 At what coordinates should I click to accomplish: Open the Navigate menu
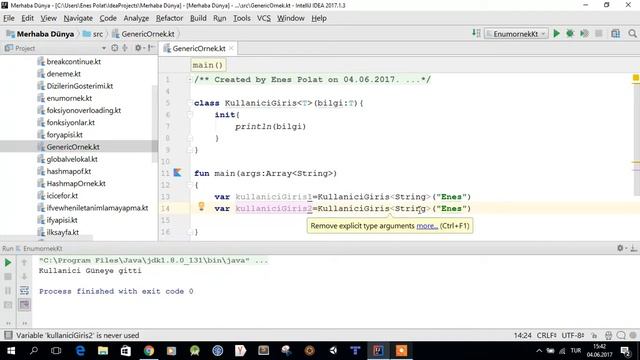[78, 18]
